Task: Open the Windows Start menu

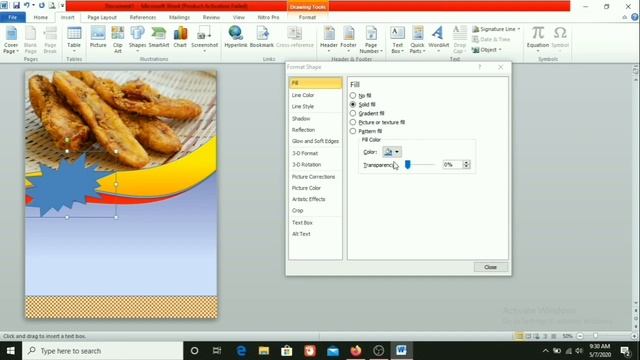Action: (x=11, y=351)
